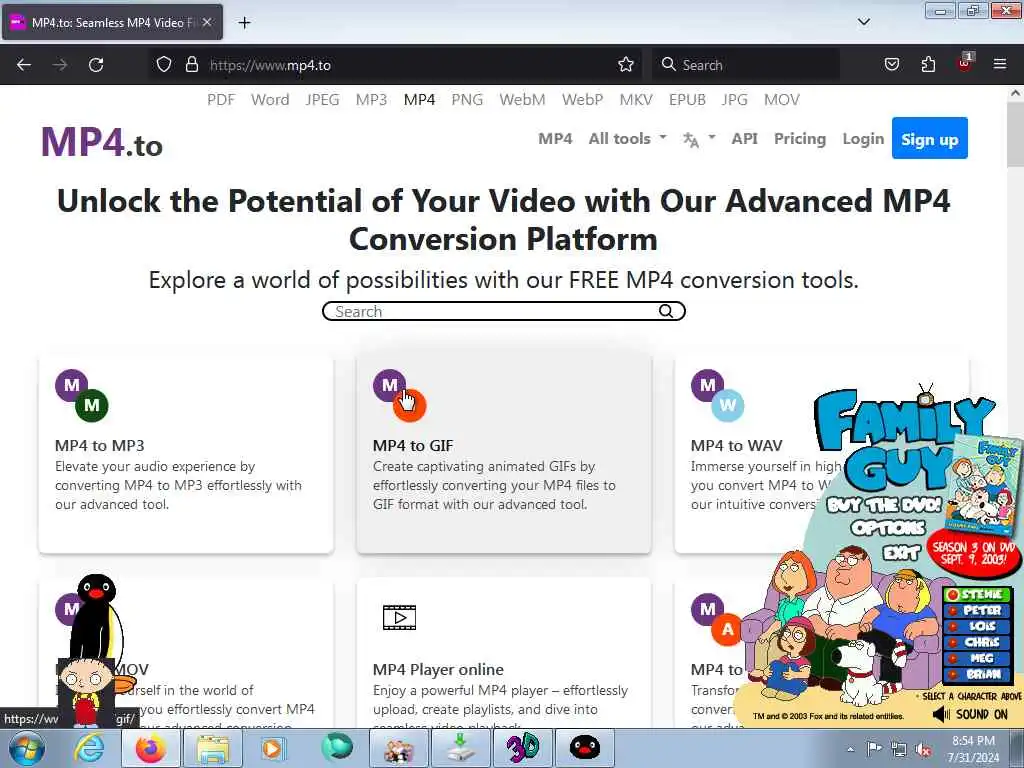The height and width of the screenshot is (768, 1024).
Task: Expand the All tools dropdown
Action: [628, 138]
